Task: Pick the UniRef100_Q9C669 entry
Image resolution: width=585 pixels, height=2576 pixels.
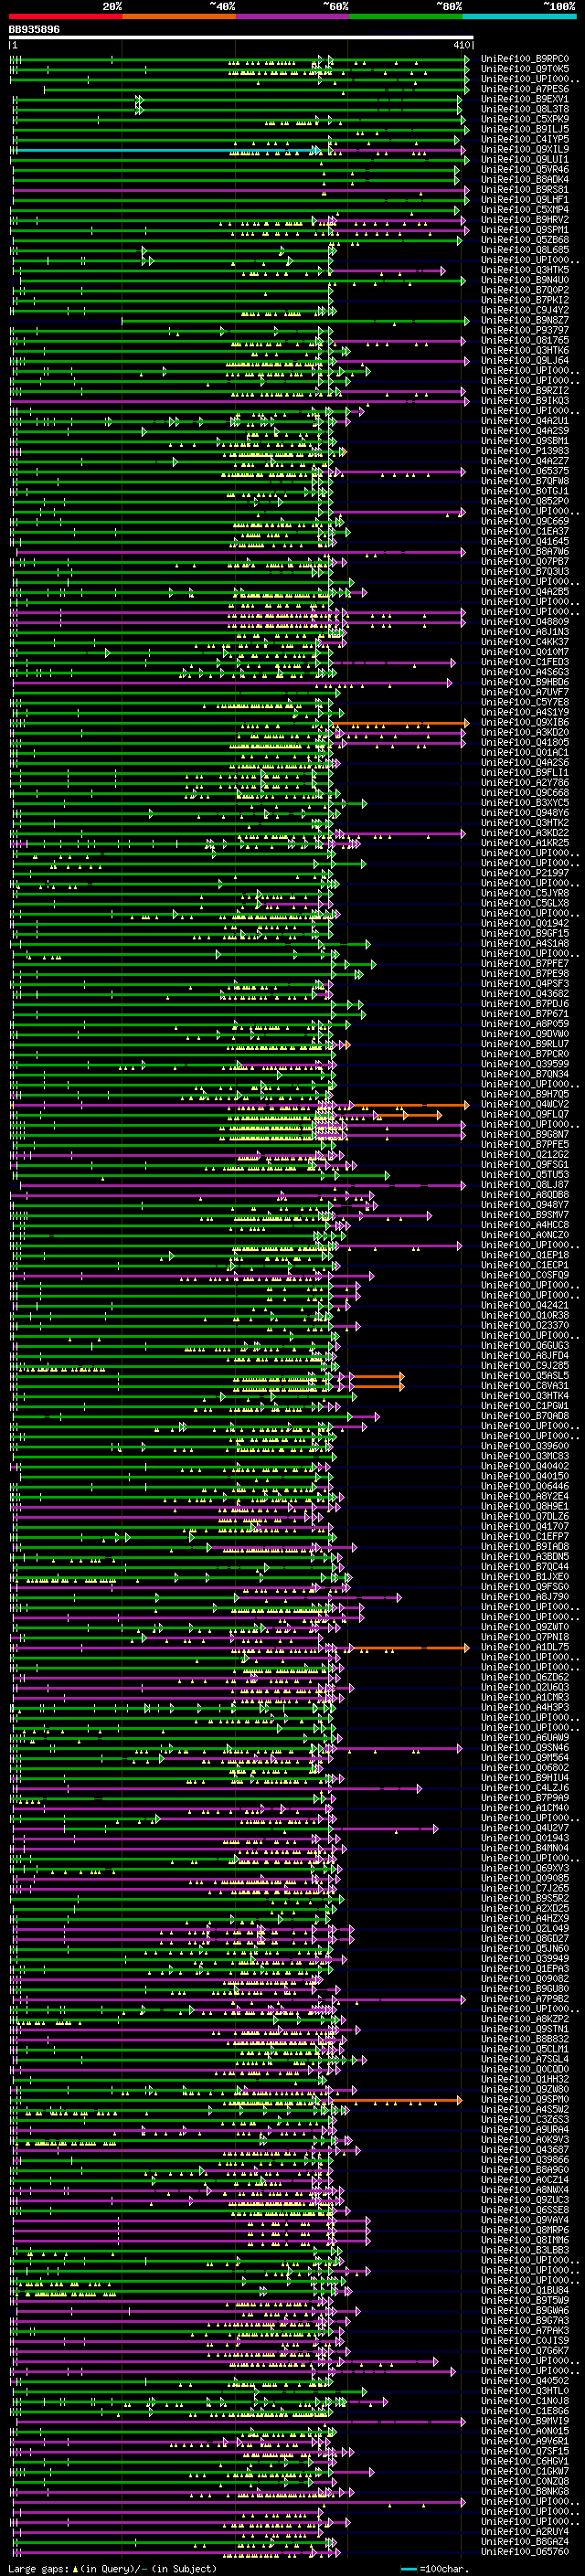Action: [524, 521]
